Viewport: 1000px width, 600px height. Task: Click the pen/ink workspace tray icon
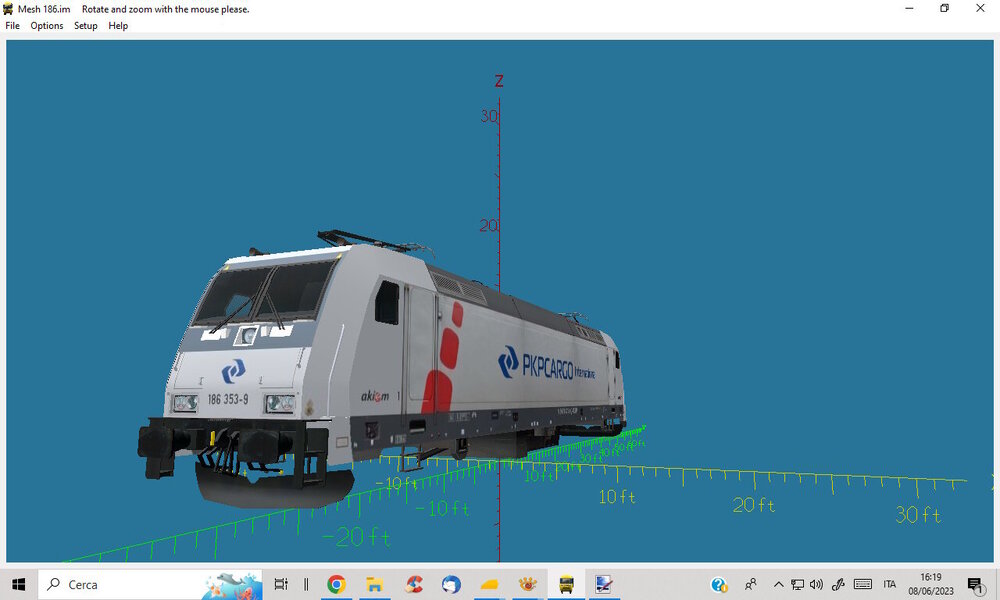838,584
